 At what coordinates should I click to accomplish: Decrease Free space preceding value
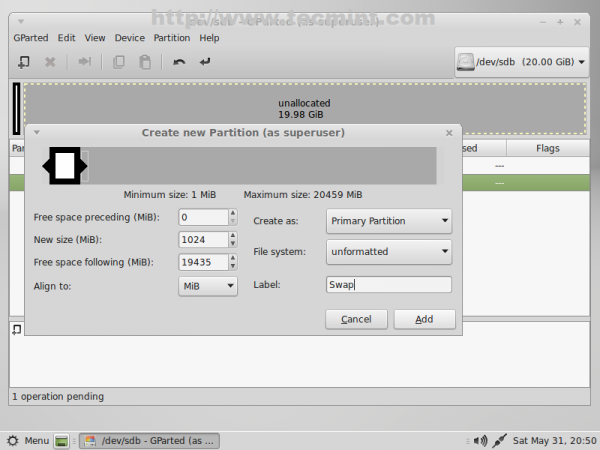click(x=233, y=221)
